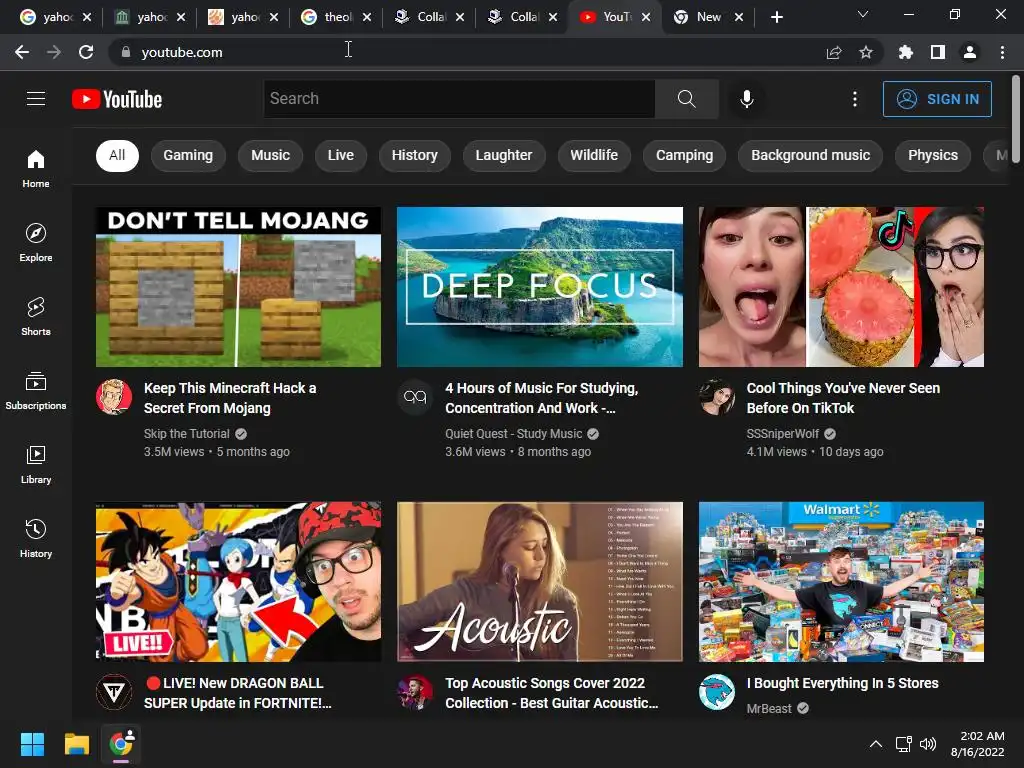
Task: Open Library in the sidebar
Action: tap(36, 464)
